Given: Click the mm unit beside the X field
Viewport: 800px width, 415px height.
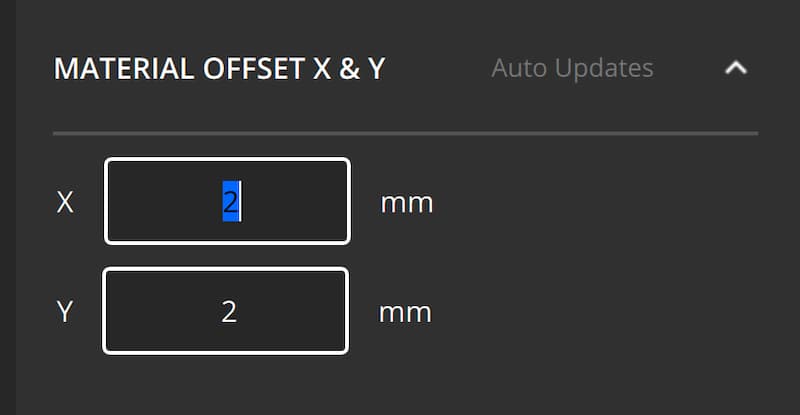Looking at the screenshot, I should (x=407, y=203).
